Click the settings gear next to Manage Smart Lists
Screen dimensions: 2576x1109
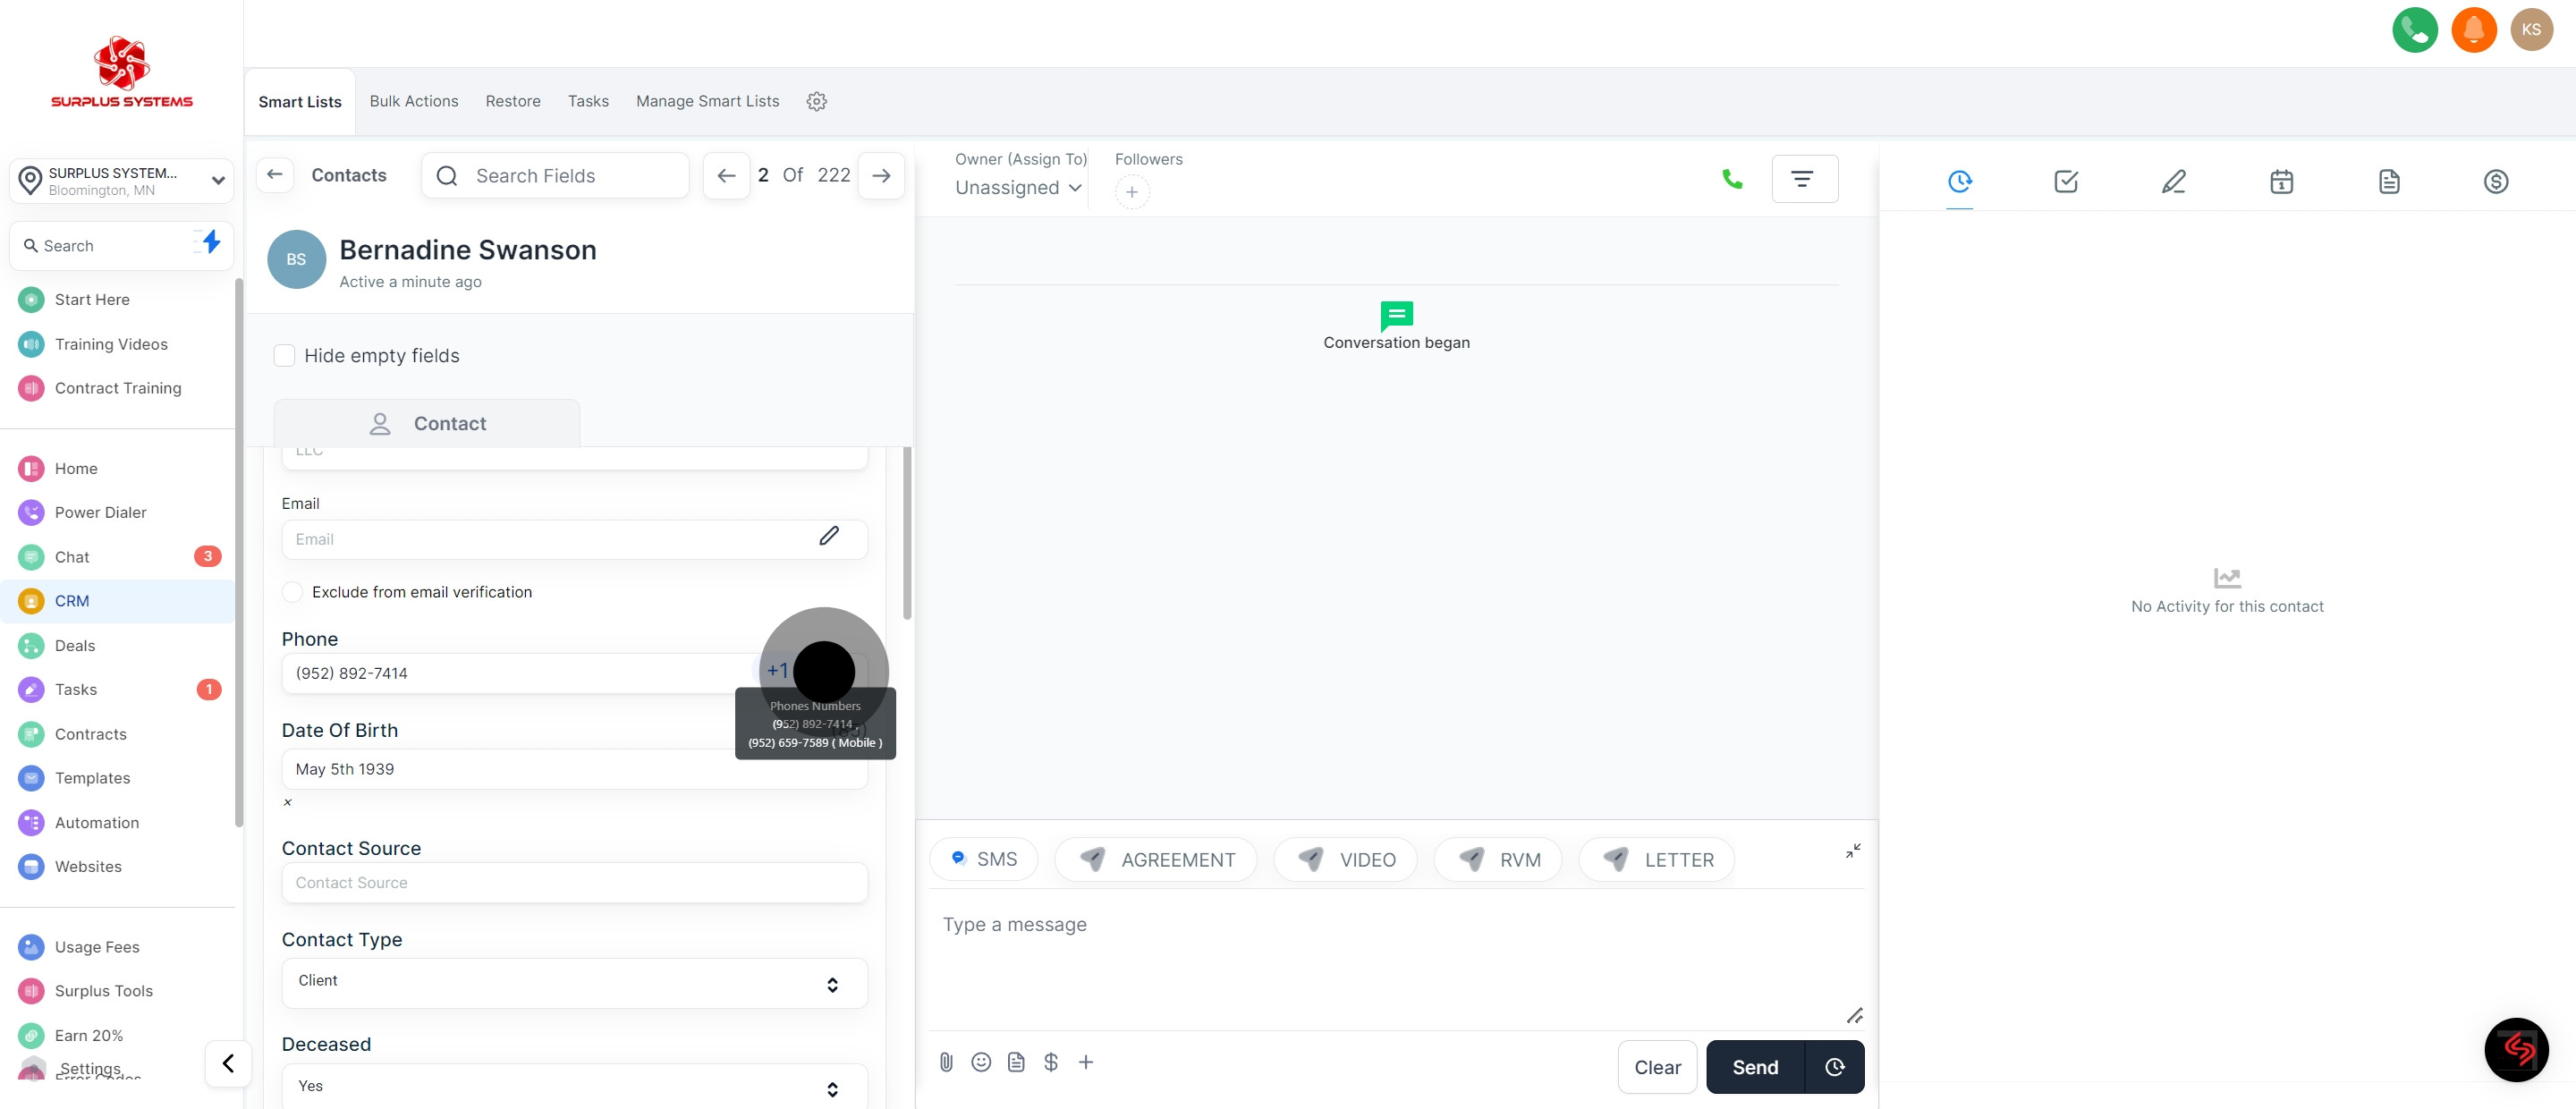[816, 101]
